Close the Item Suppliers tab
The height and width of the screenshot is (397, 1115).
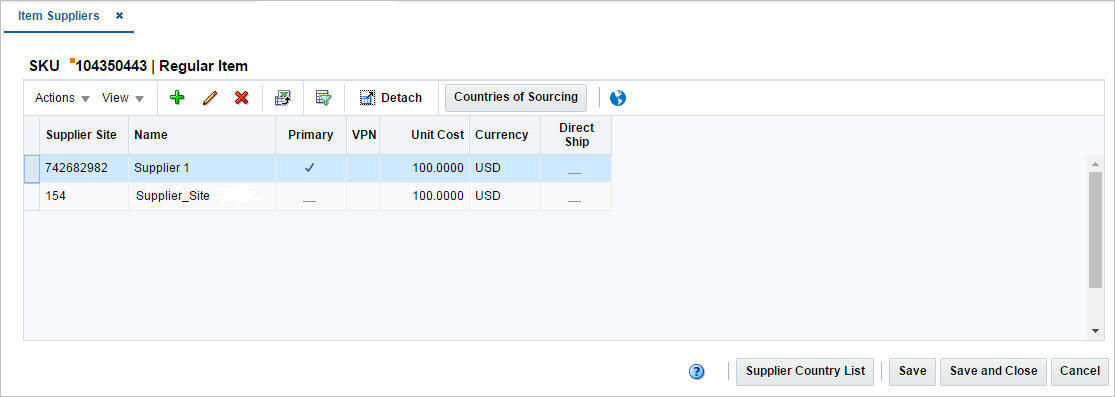[119, 15]
